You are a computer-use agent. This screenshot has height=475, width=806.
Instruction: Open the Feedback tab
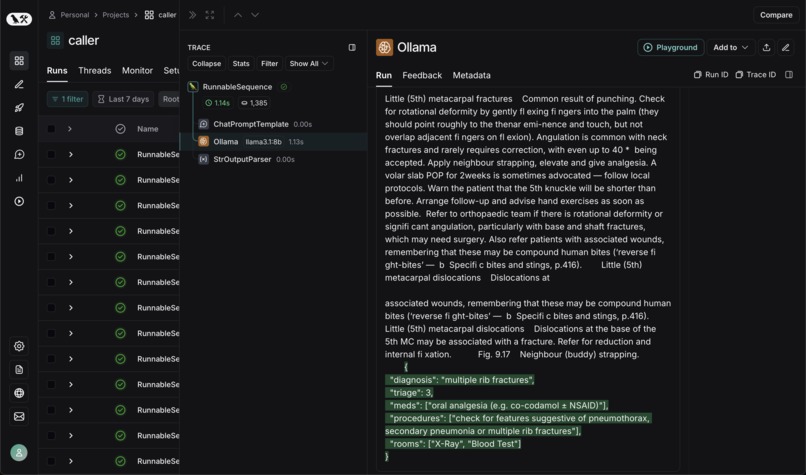422,75
